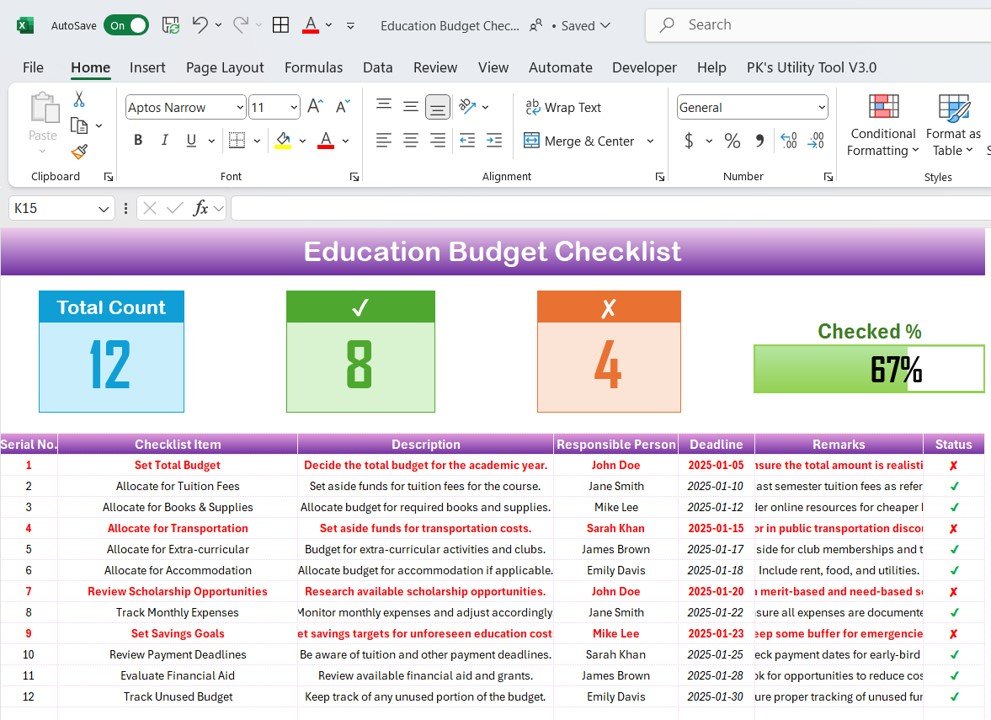Open the Formulas ribbon tab
This screenshot has width=991, height=720.
click(313, 67)
